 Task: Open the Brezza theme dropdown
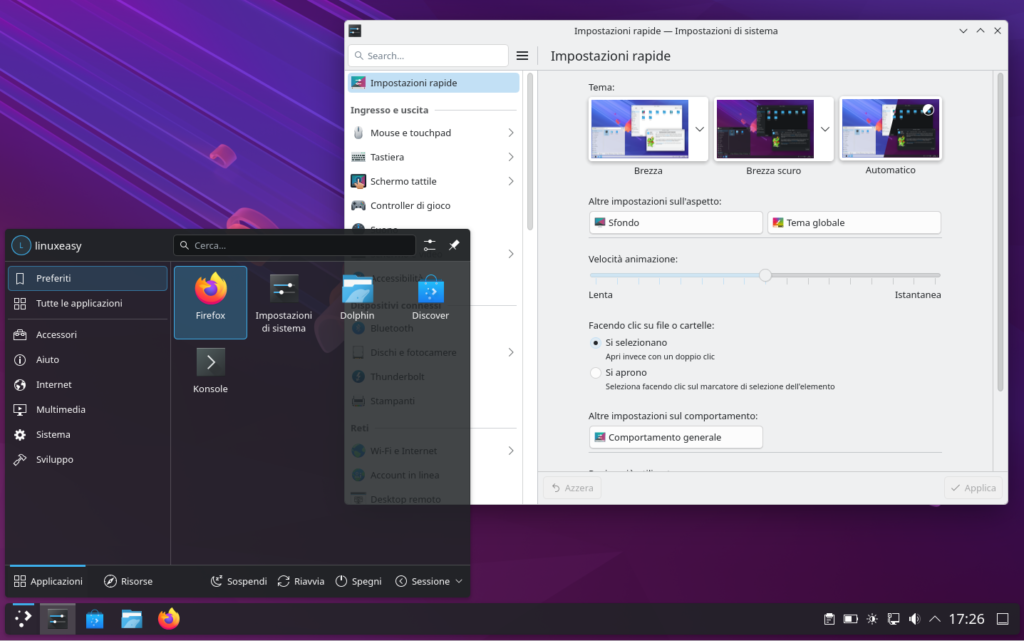(700, 128)
